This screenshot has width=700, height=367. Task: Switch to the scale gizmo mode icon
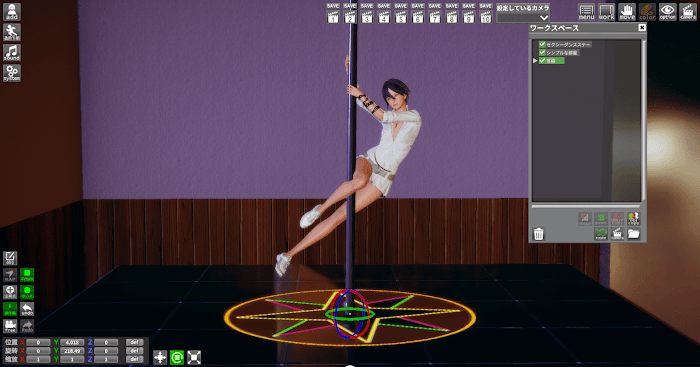click(x=194, y=357)
